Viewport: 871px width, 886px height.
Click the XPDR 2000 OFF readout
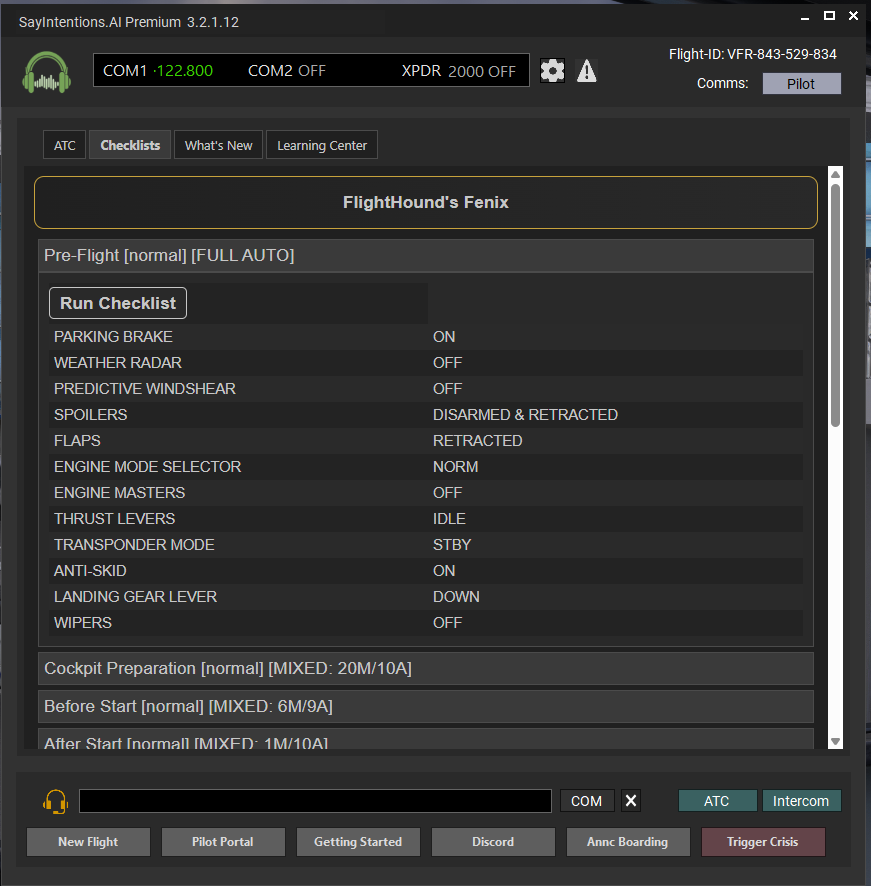click(x=458, y=71)
